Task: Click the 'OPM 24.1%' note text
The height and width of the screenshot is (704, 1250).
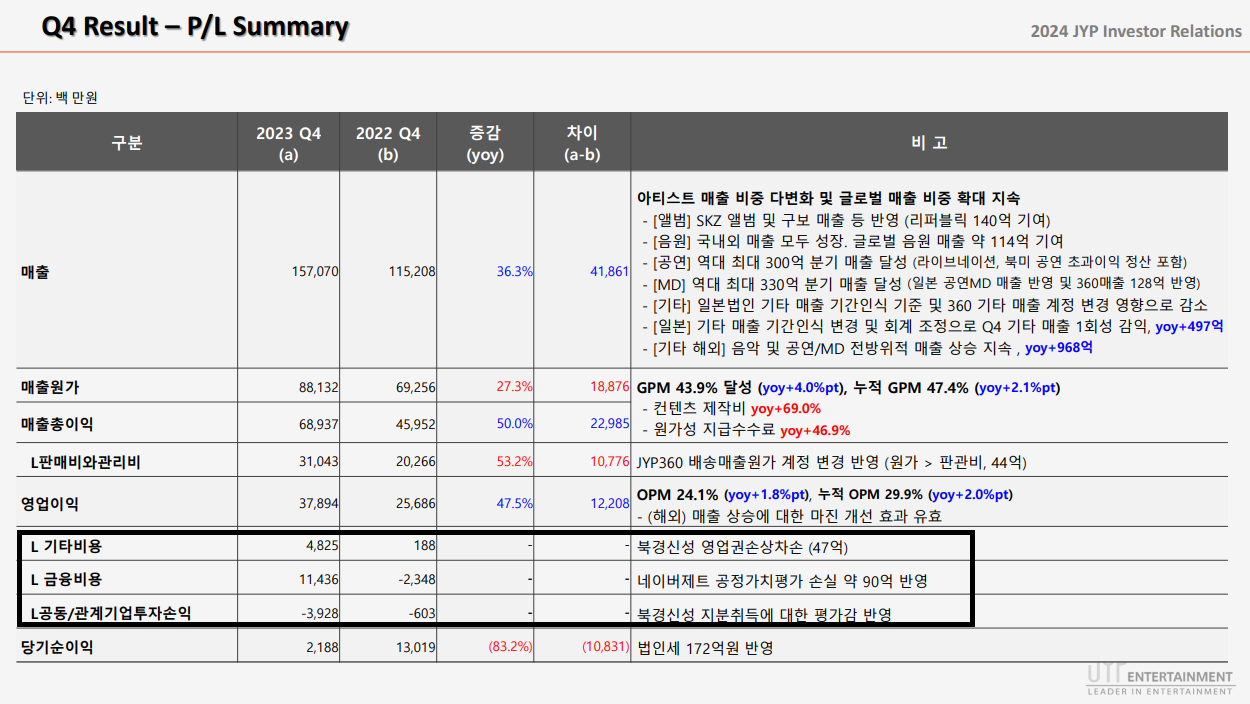Action: (x=677, y=494)
